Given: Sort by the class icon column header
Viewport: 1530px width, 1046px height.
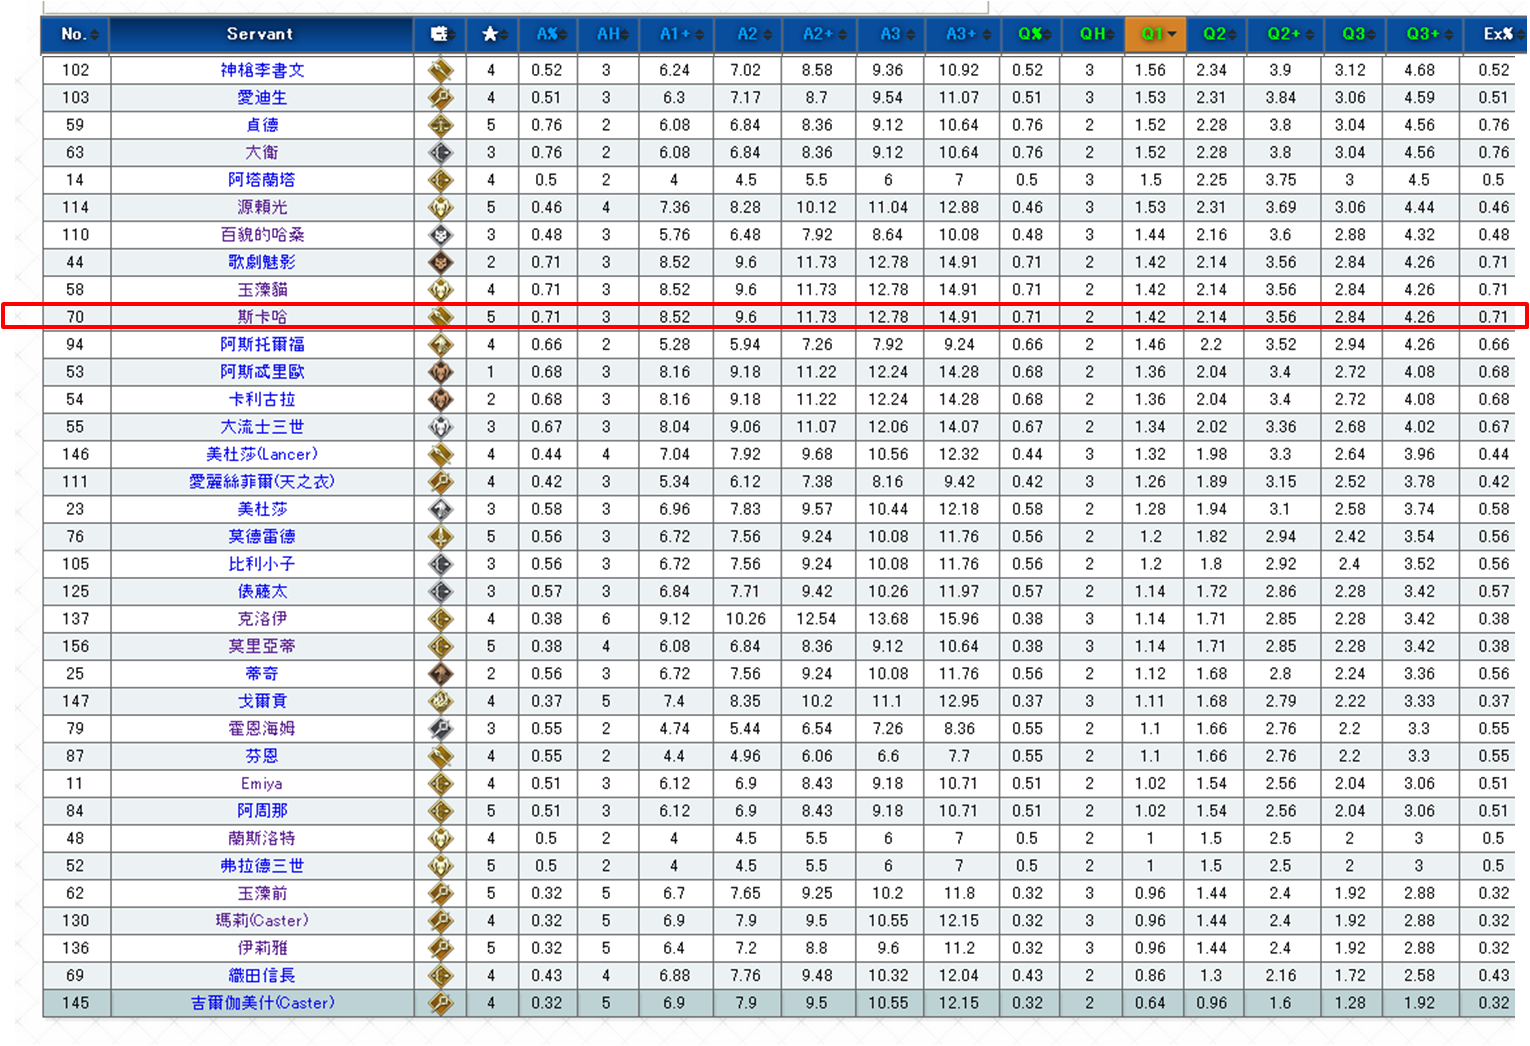Looking at the screenshot, I should point(441,34).
